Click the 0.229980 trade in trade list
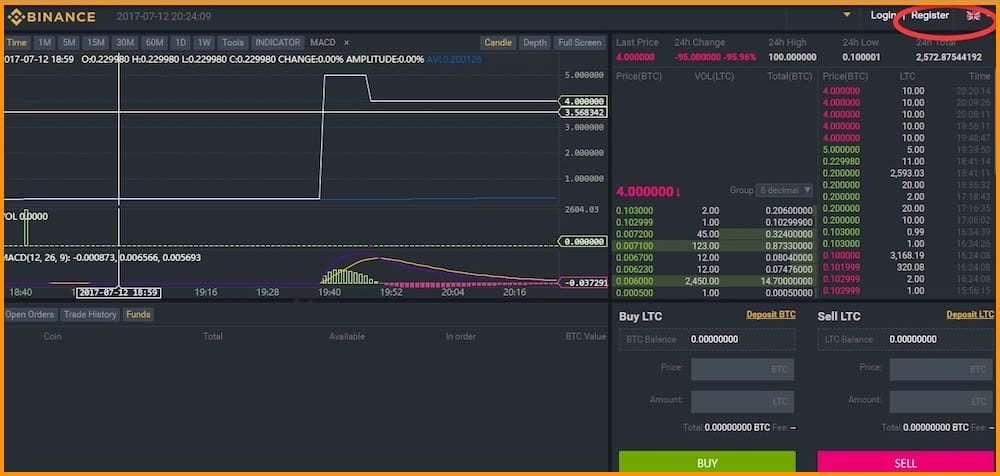This screenshot has height=476, width=1000. click(x=907, y=161)
